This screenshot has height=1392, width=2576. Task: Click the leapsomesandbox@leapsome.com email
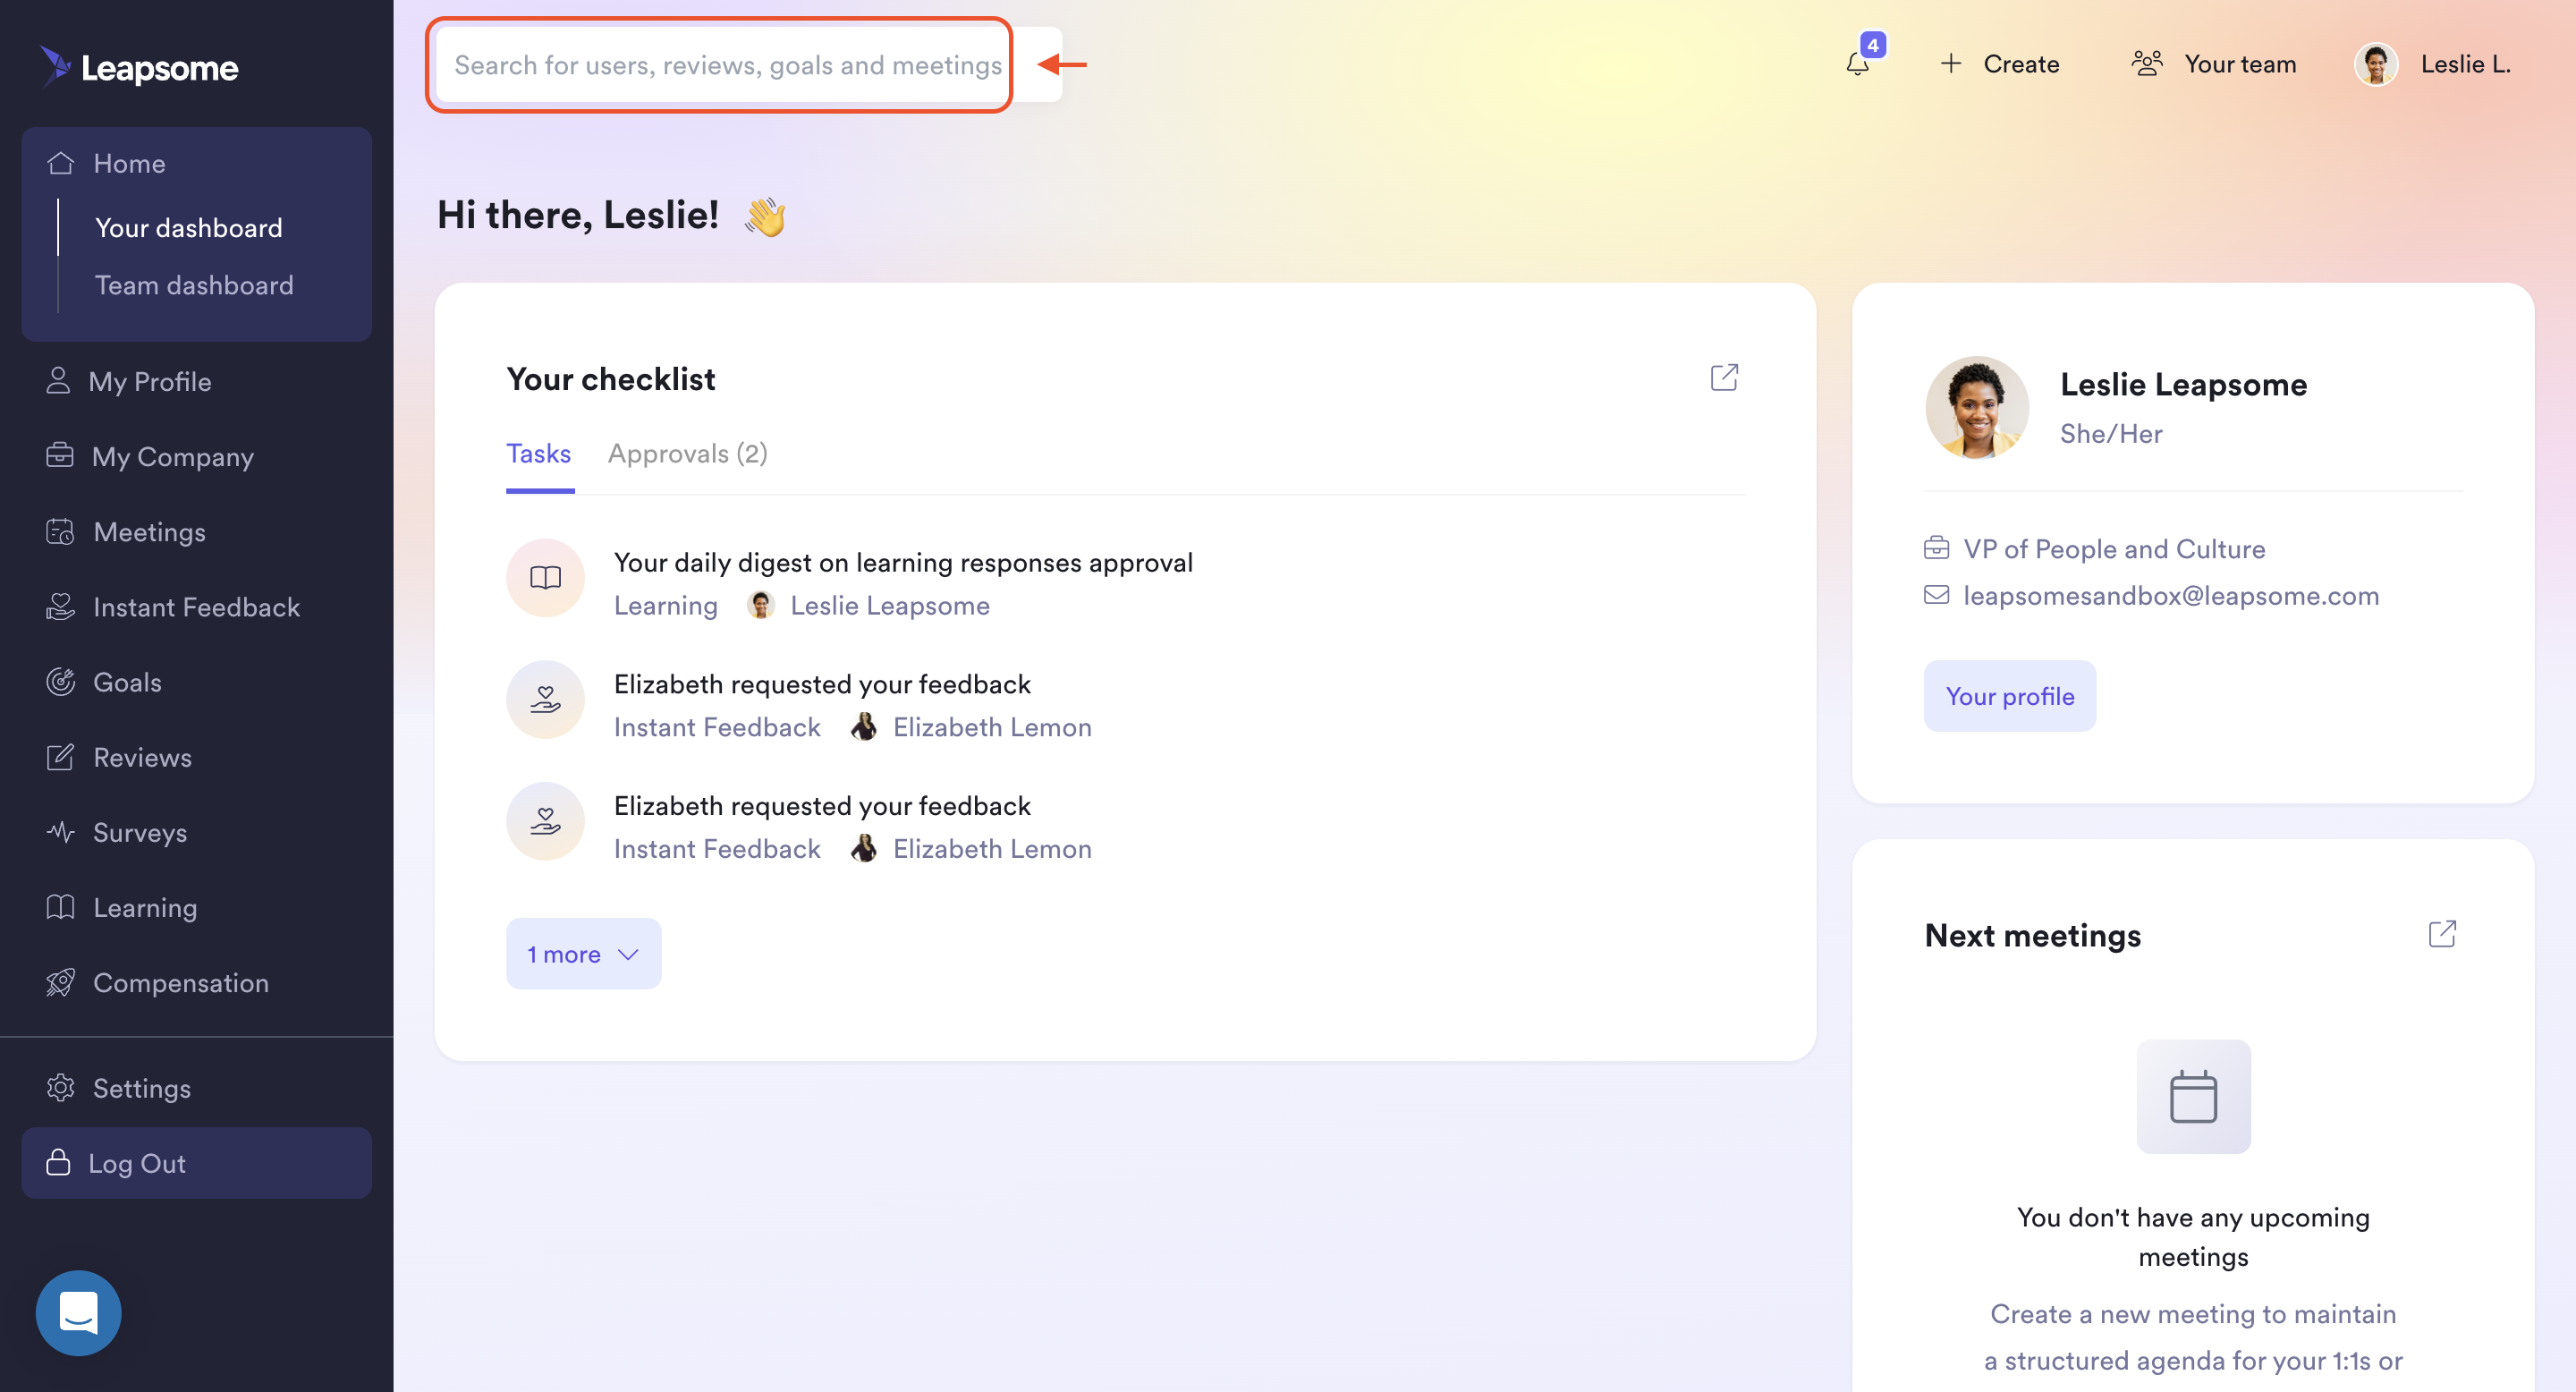2171,595
